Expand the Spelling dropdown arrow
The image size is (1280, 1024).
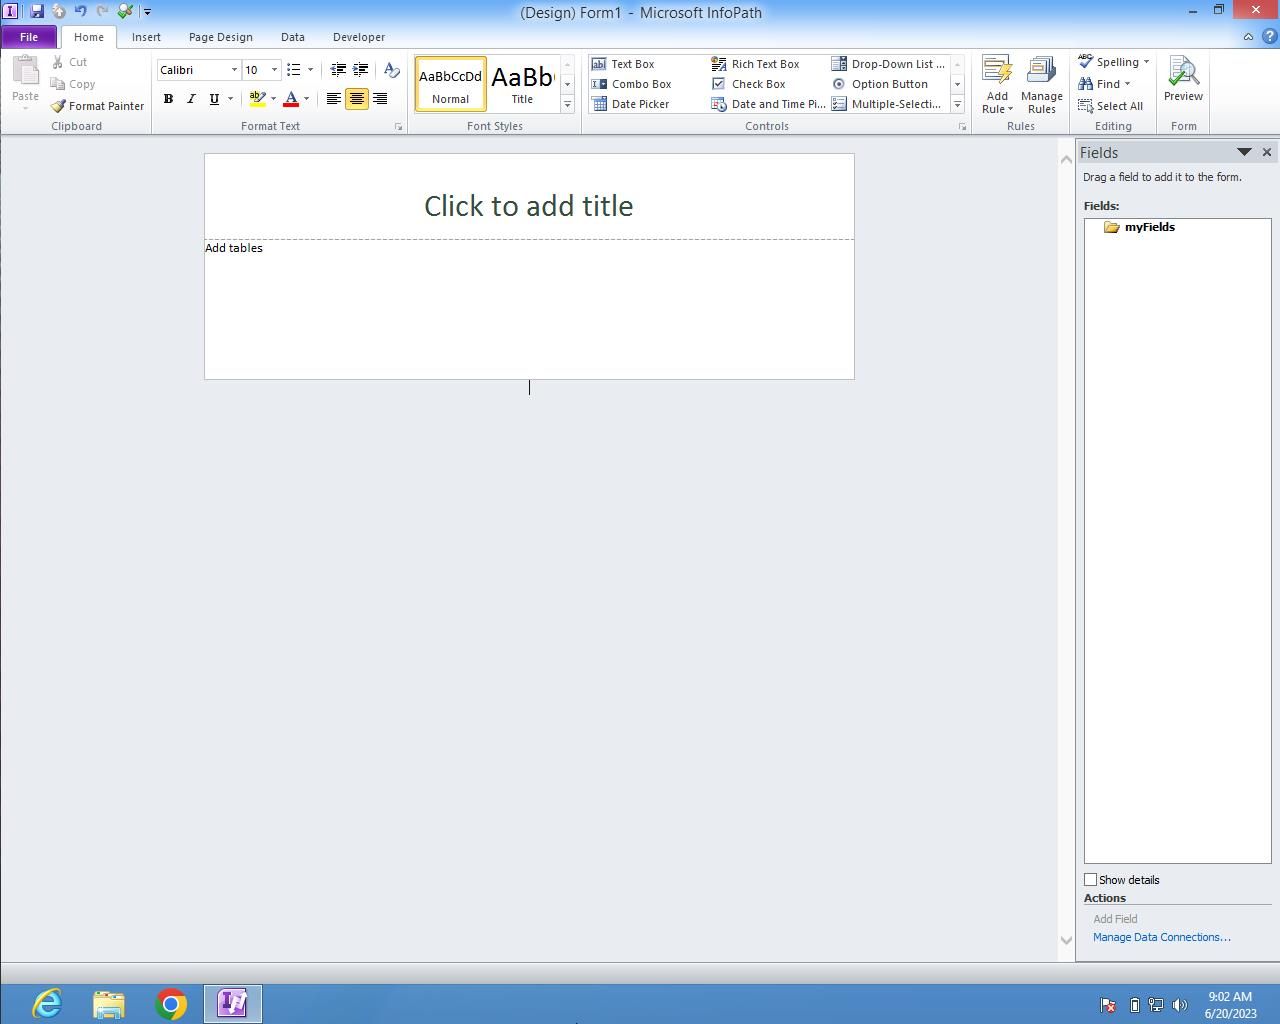[1146, 62]
